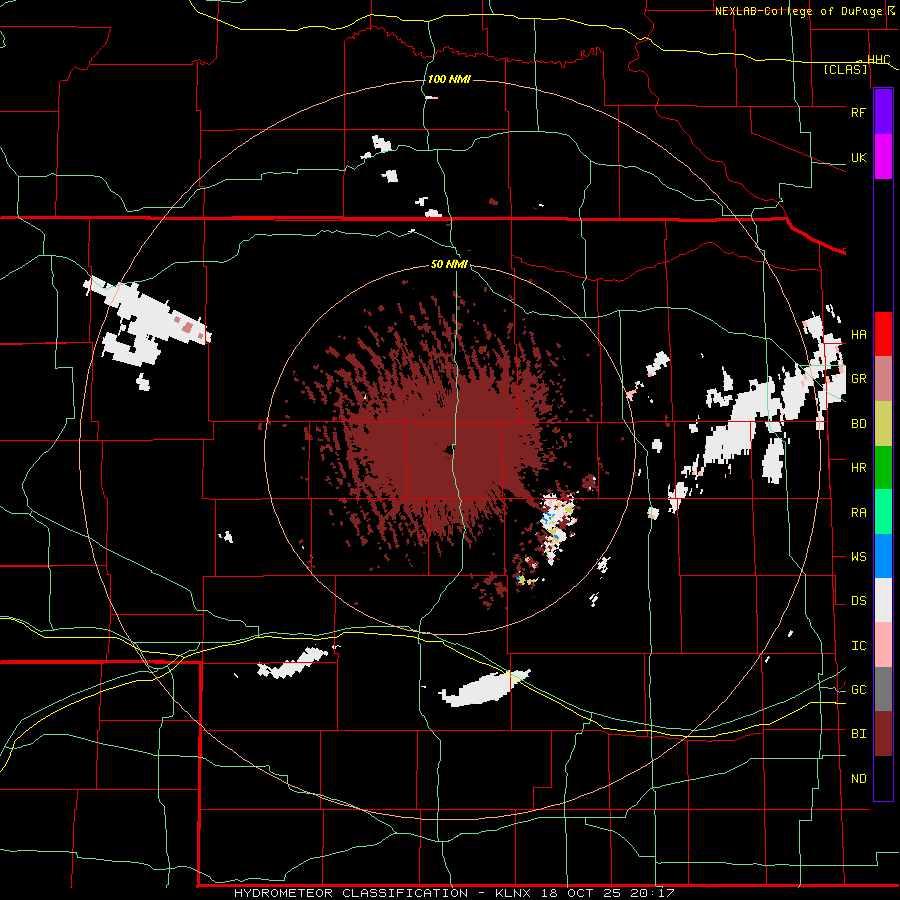
Task: Click the DS legend label
Action: (x=858, y=601)
